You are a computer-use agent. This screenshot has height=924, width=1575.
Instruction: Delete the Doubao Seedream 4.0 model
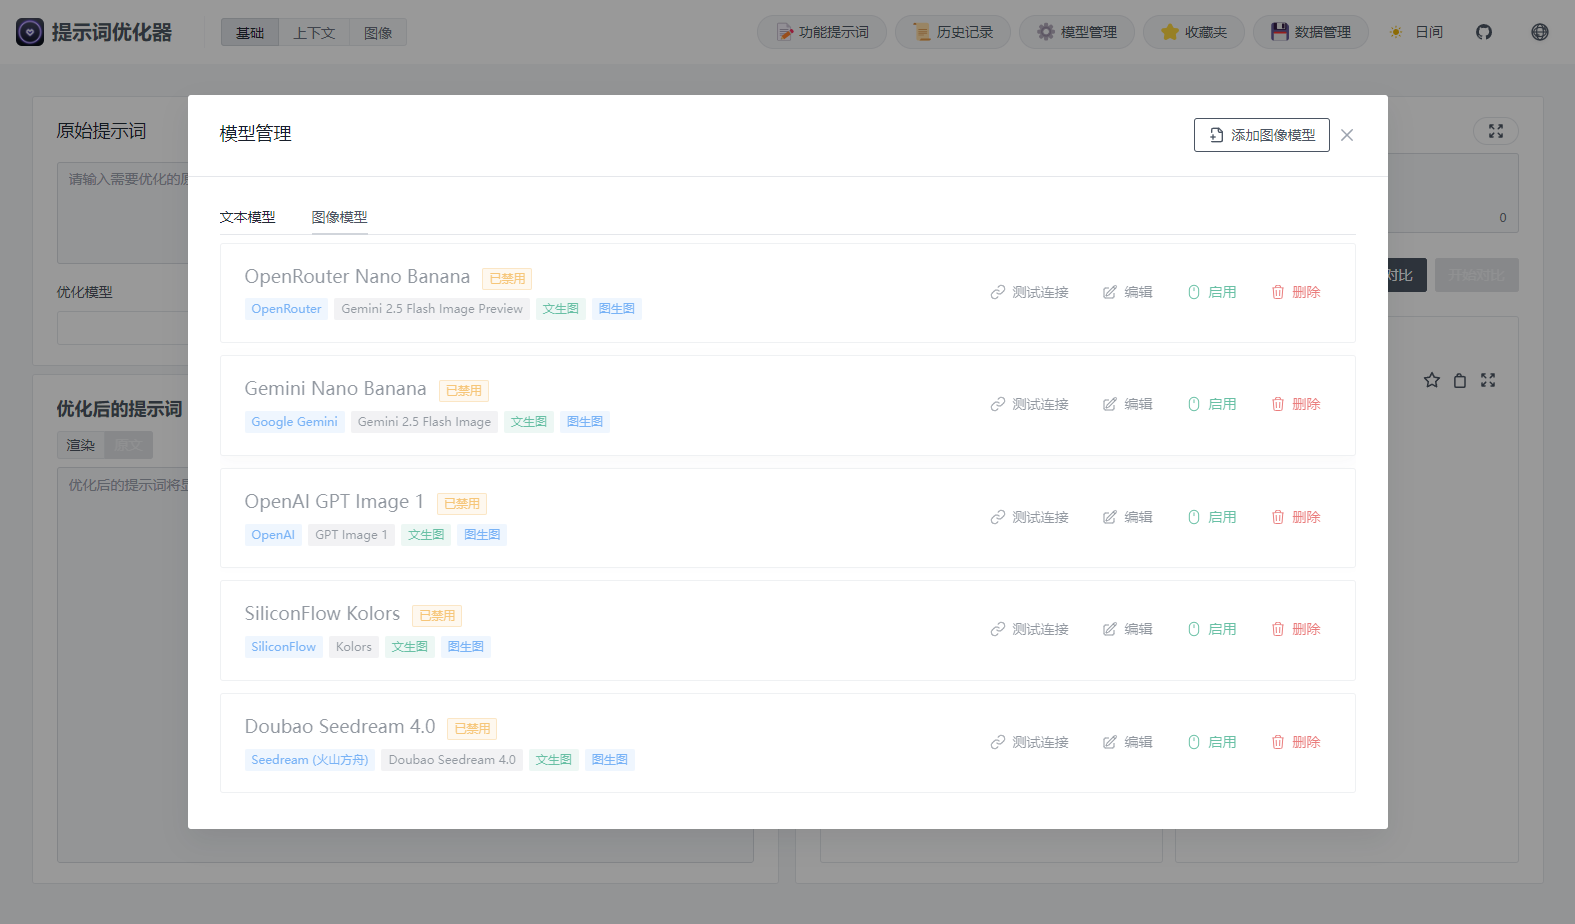point(1296,742)
